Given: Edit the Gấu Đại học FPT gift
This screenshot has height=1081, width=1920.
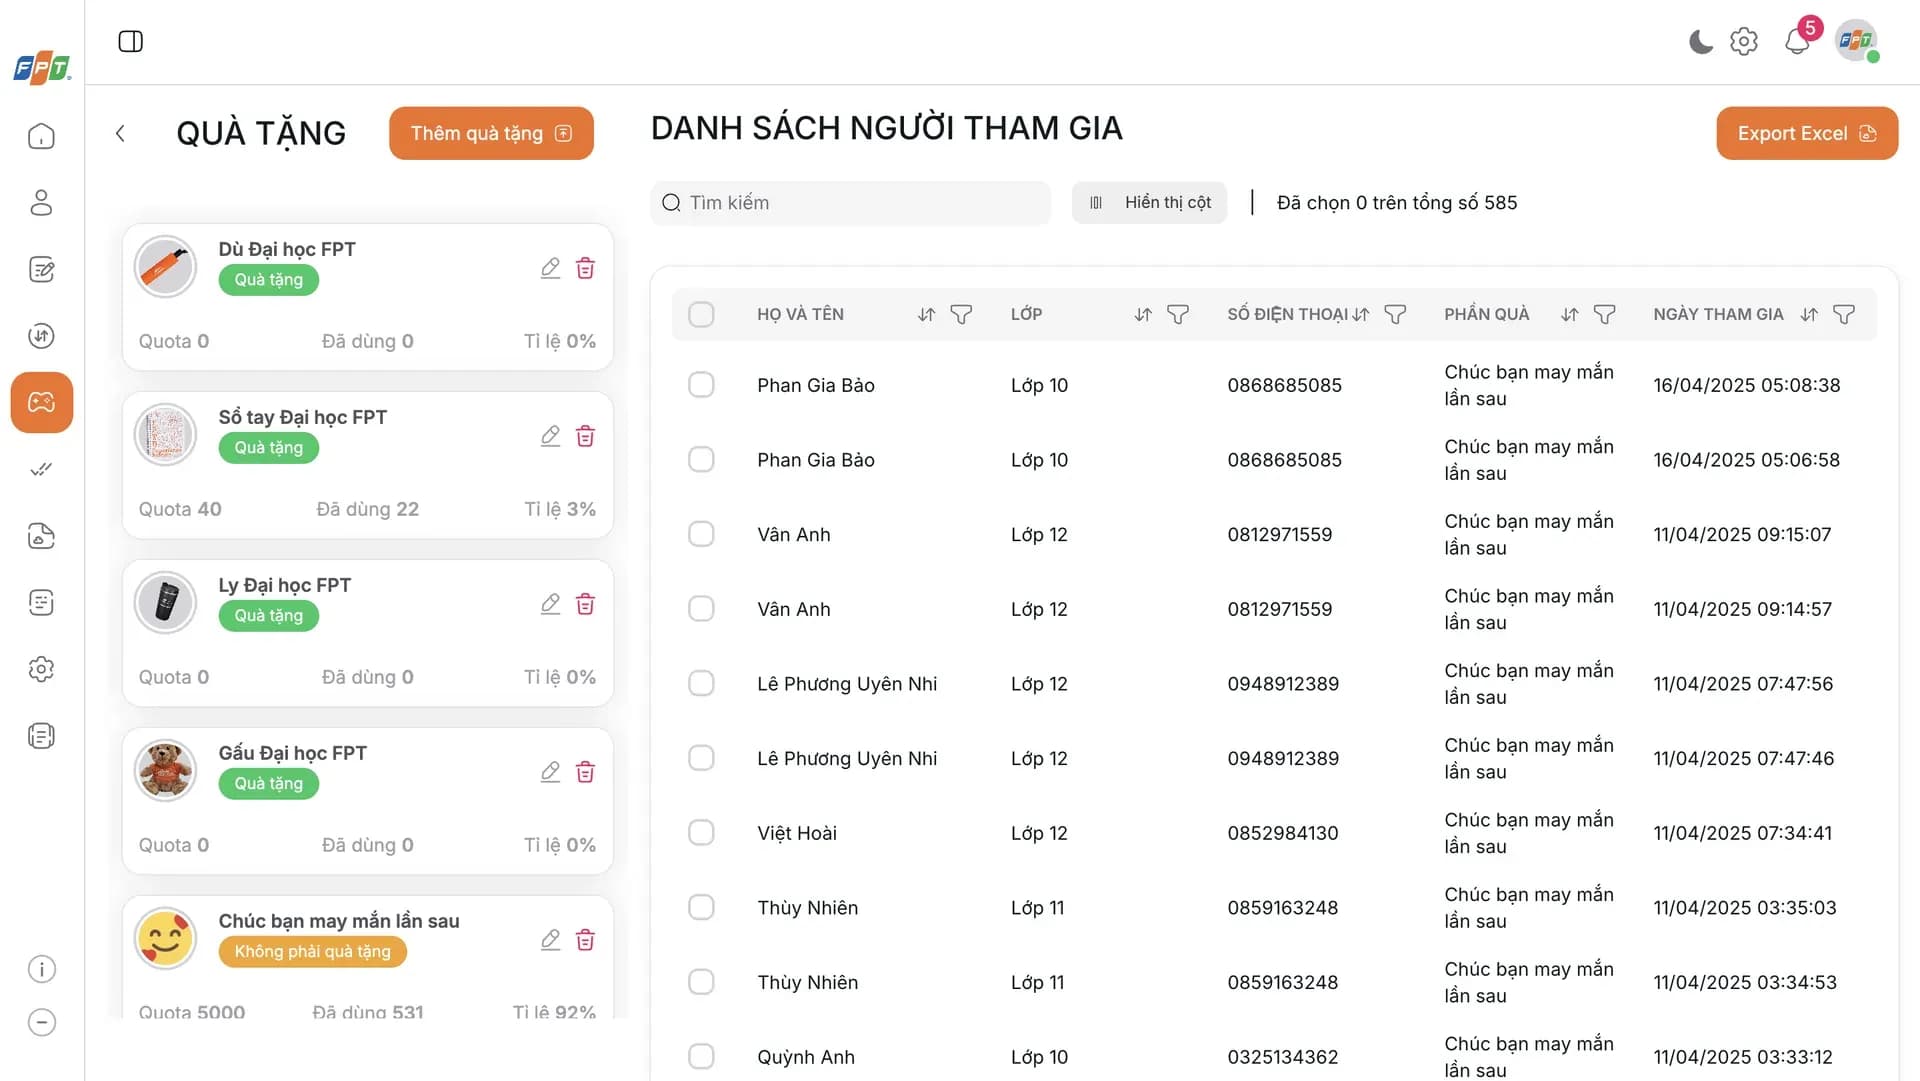Looking at the screenshot, I should 550,772.
